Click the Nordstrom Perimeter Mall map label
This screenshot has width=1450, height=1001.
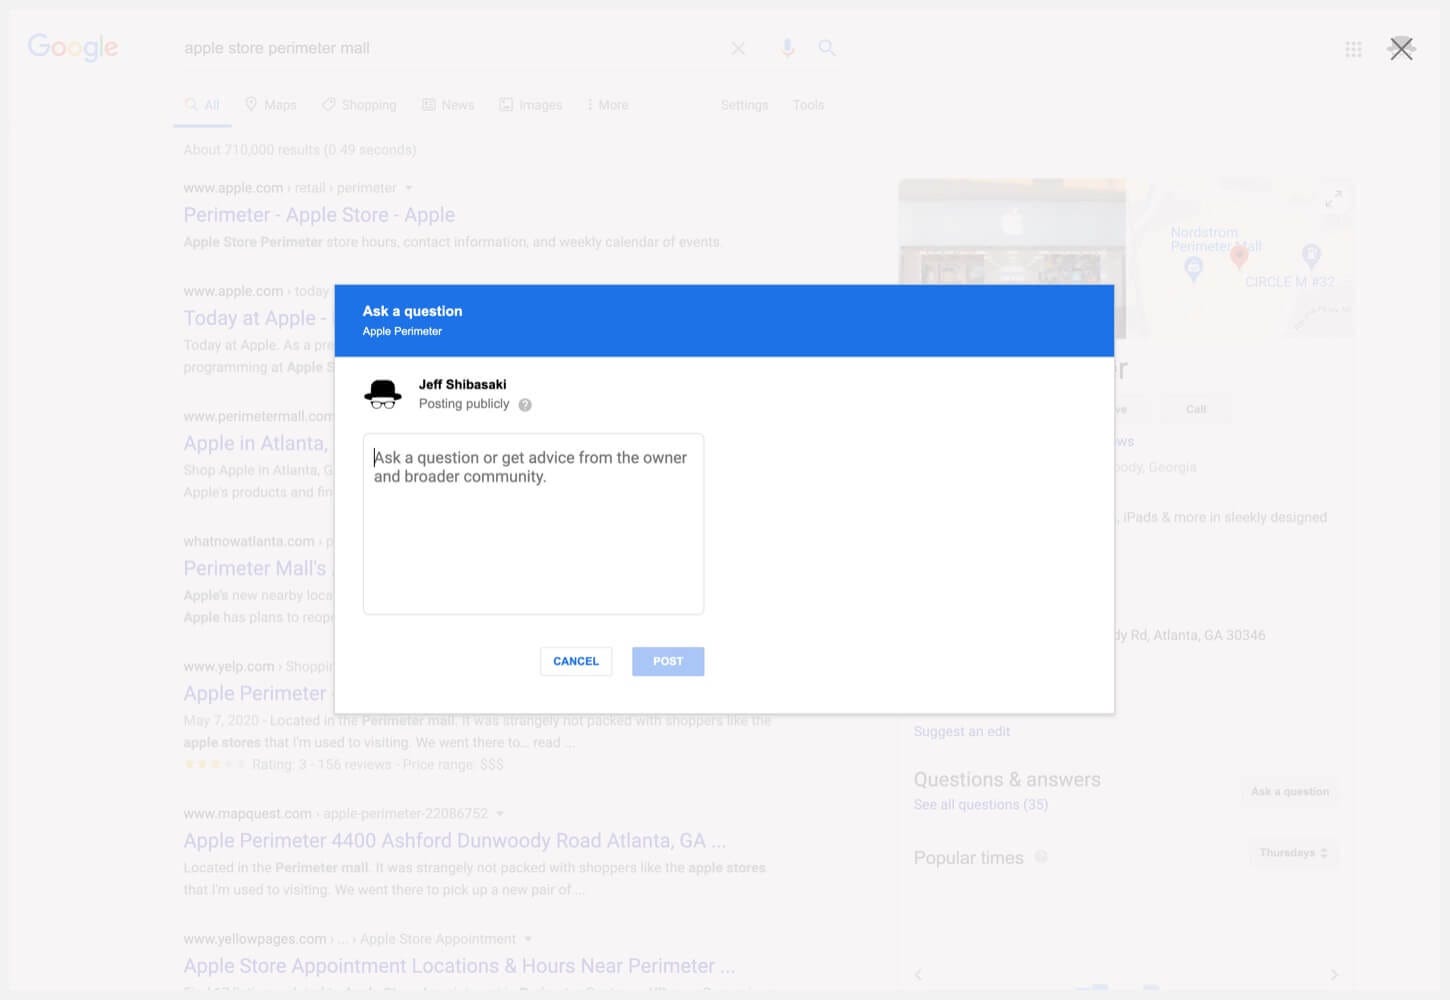tap(1216, 239)
